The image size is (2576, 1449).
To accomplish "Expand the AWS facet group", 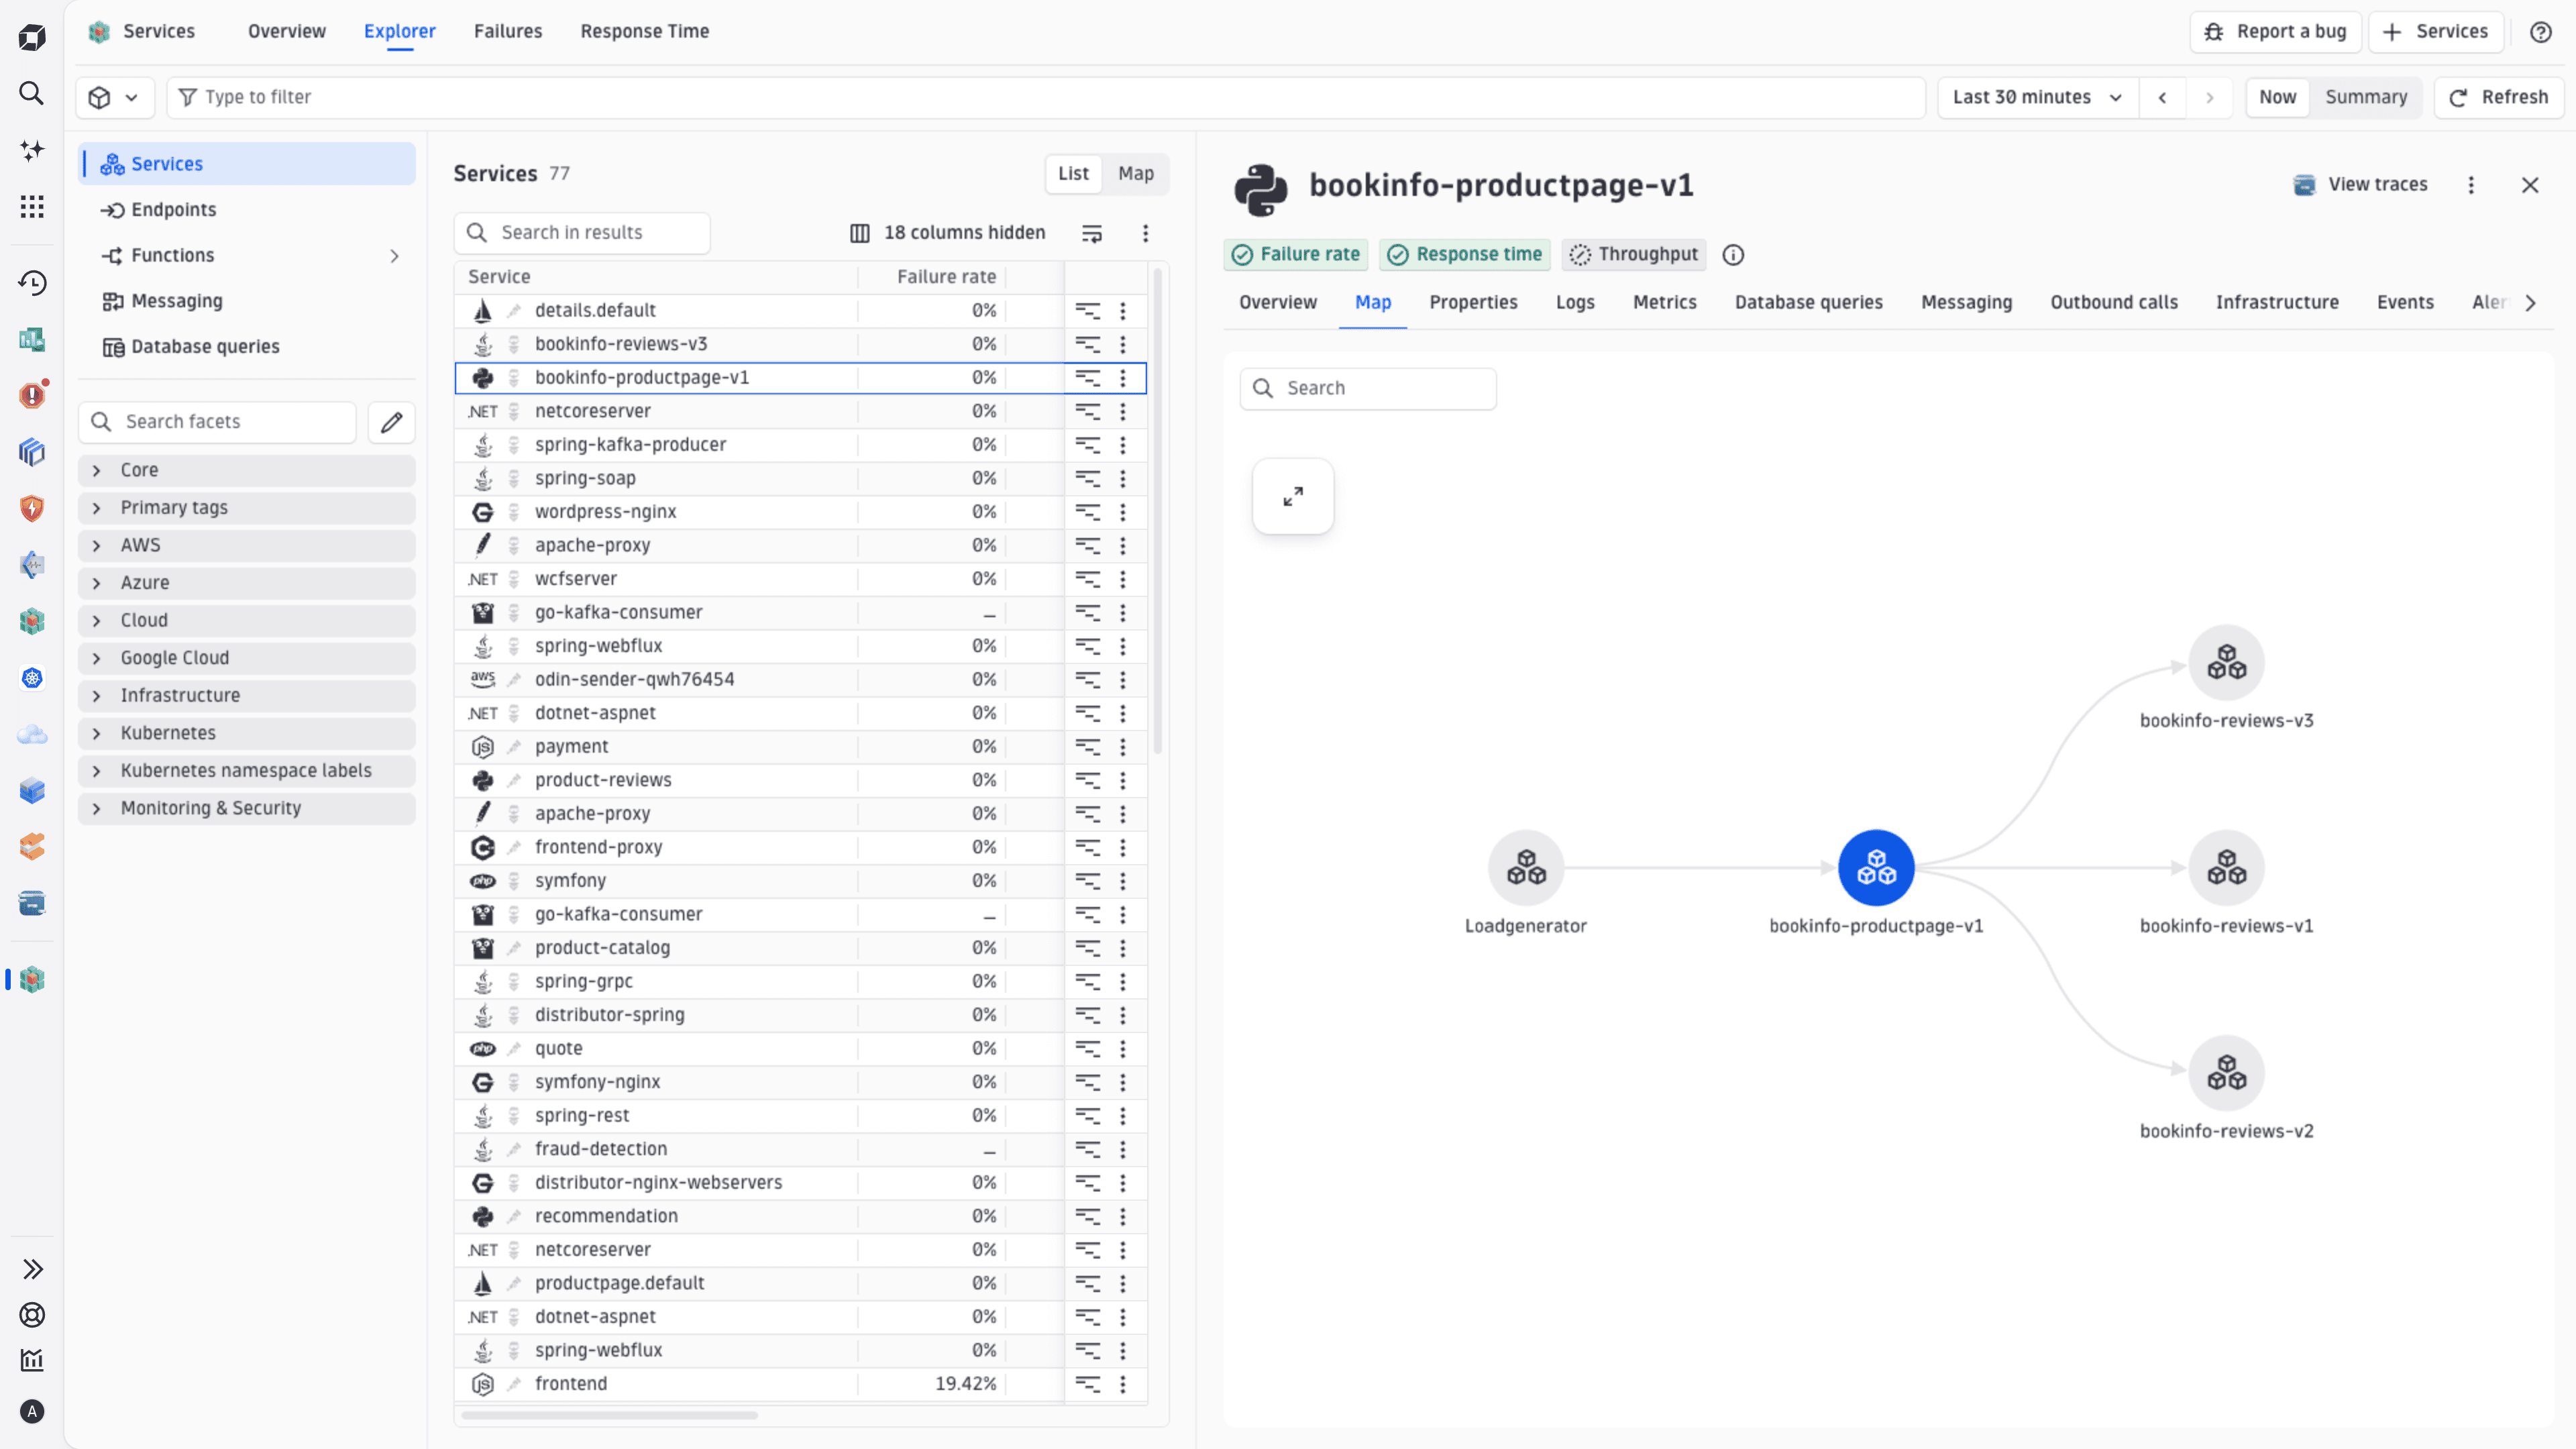I will point(247,546).
